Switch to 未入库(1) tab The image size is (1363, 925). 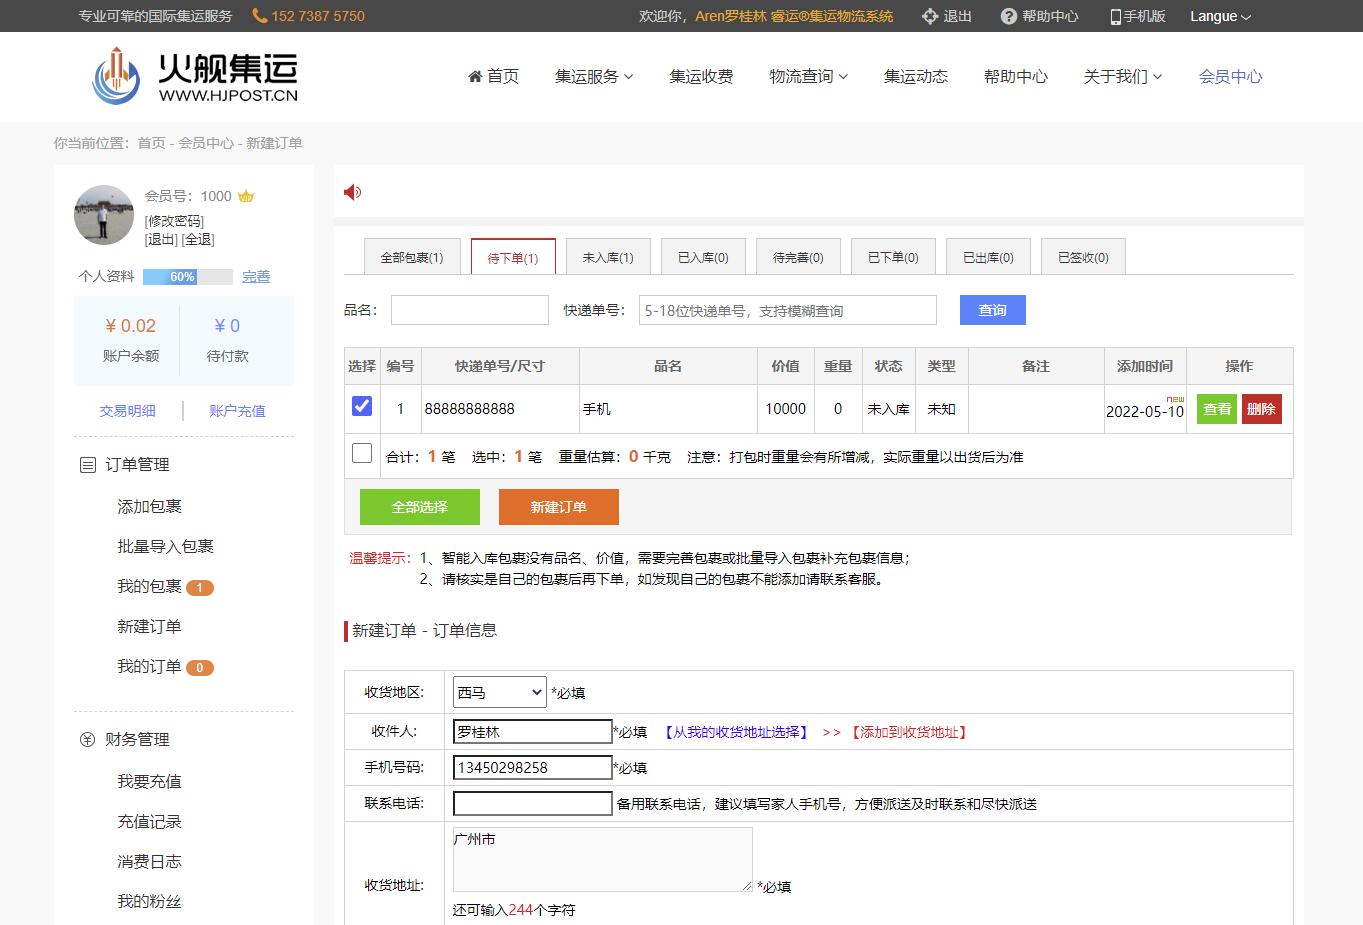pos(608,257)
